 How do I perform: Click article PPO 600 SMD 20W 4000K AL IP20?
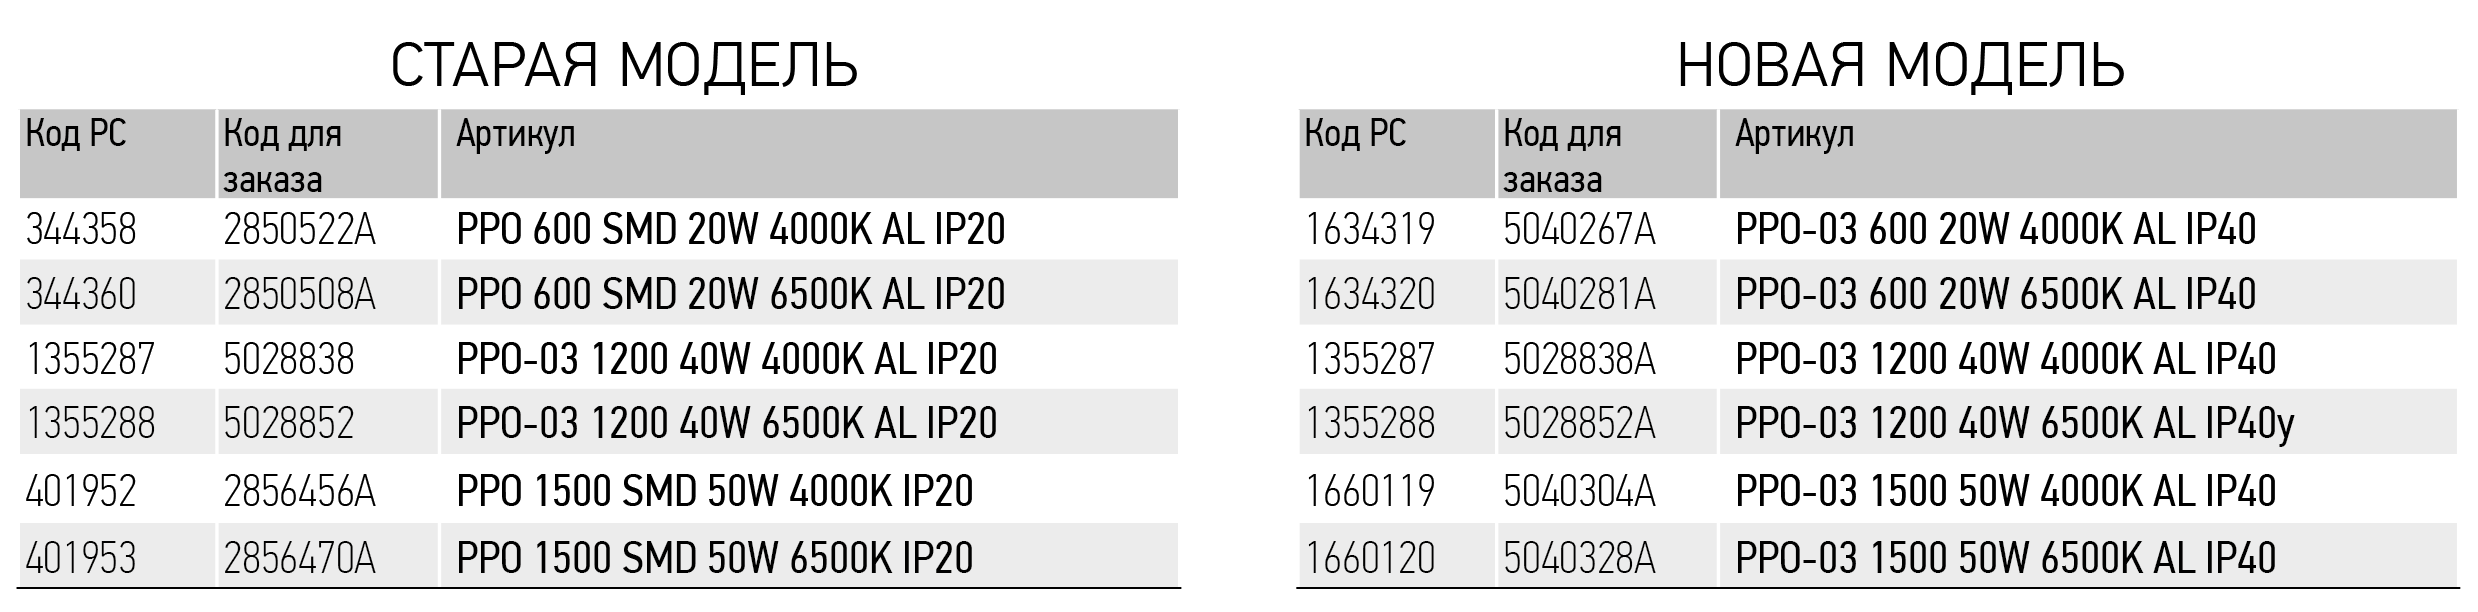coord(730,230)
